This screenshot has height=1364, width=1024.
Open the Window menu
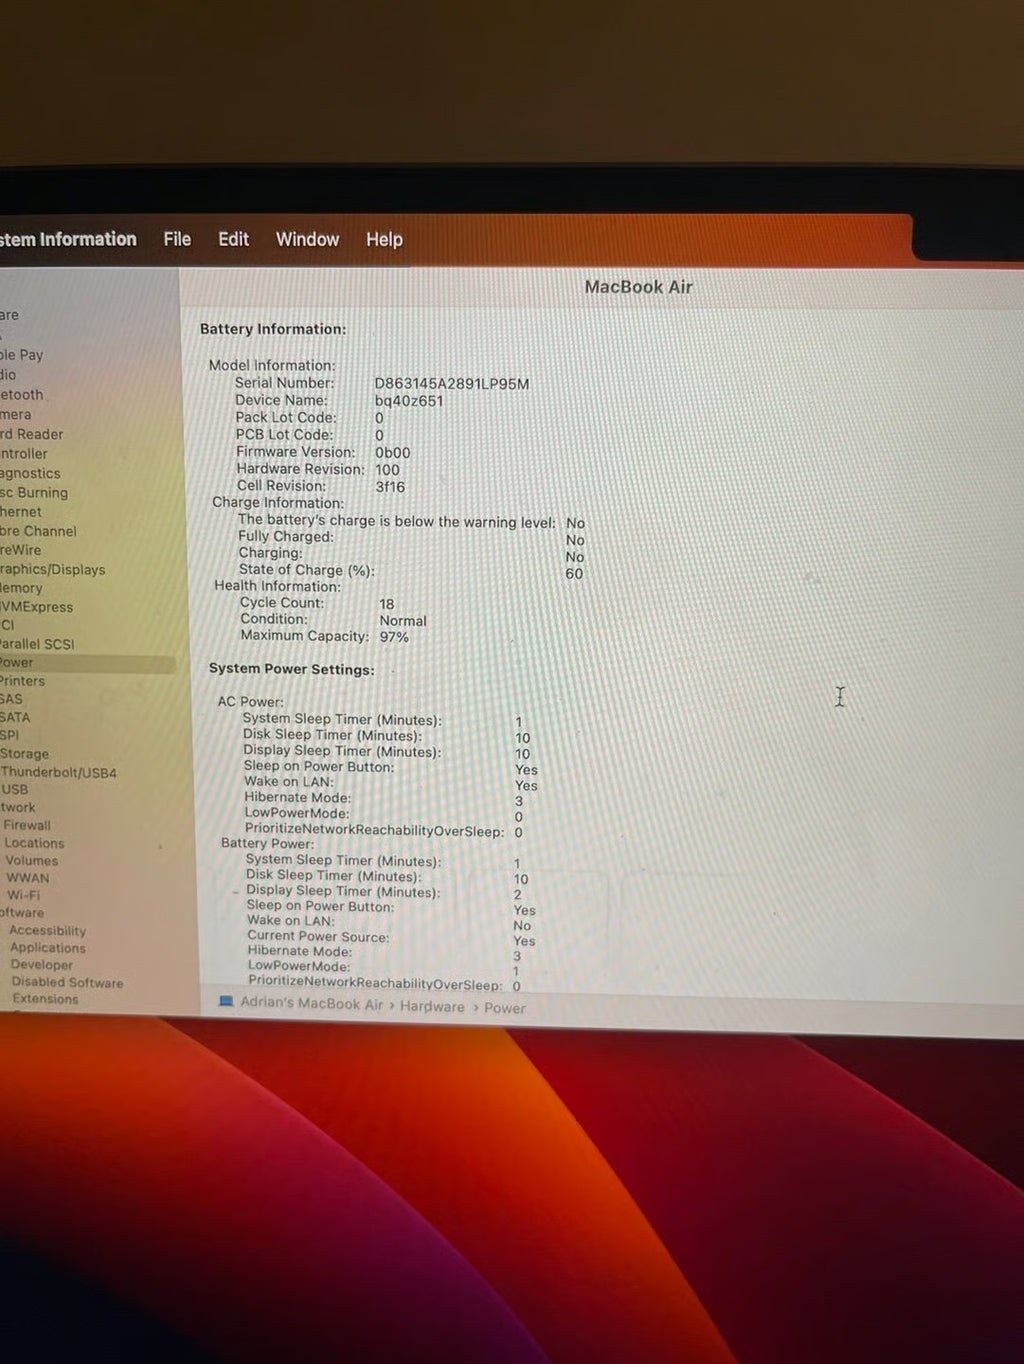pos(307,239)
